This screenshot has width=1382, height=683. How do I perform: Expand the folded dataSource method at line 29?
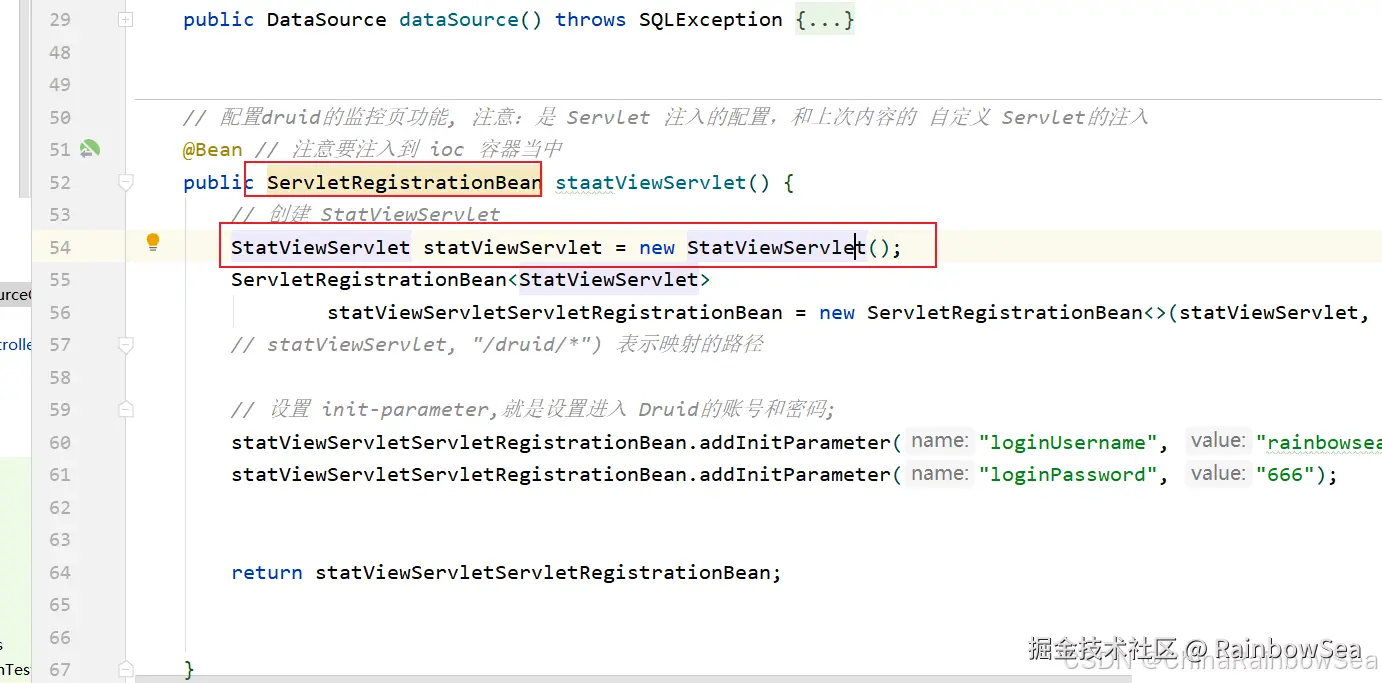coord(125,20)
